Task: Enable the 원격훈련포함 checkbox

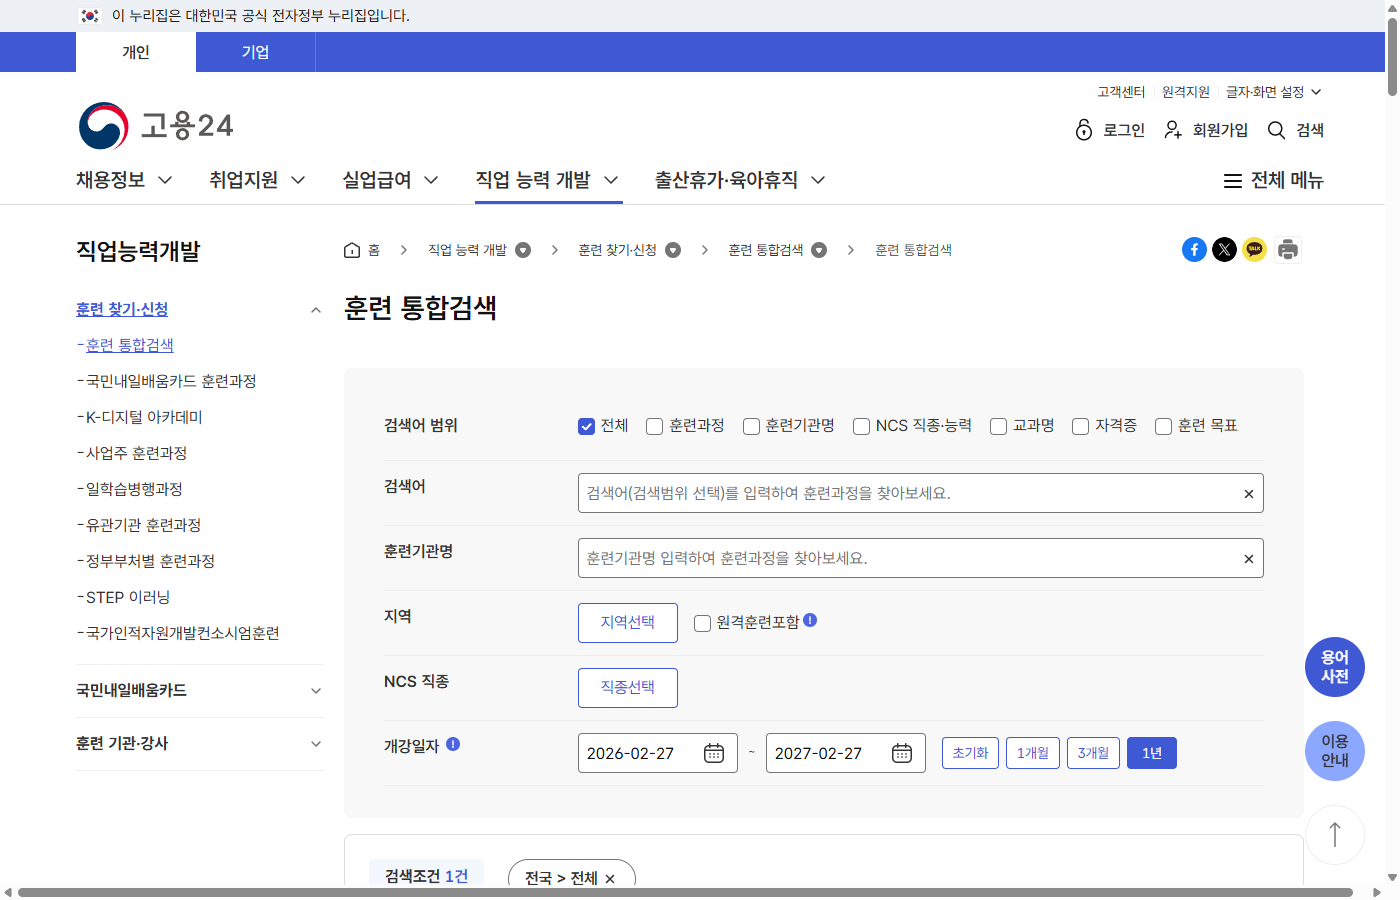Action: coord(702,623)
